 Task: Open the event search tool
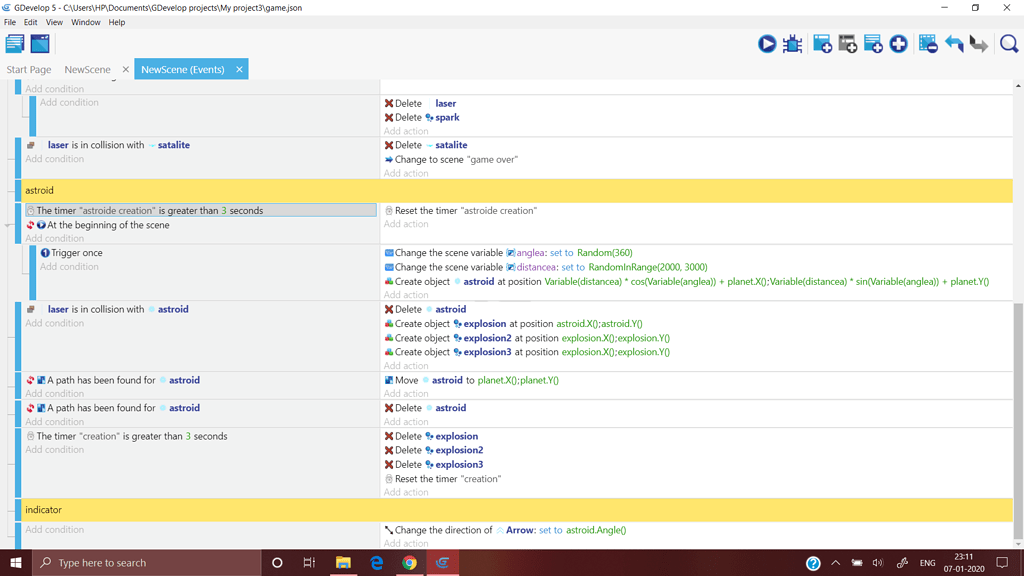coord(1008,44)
